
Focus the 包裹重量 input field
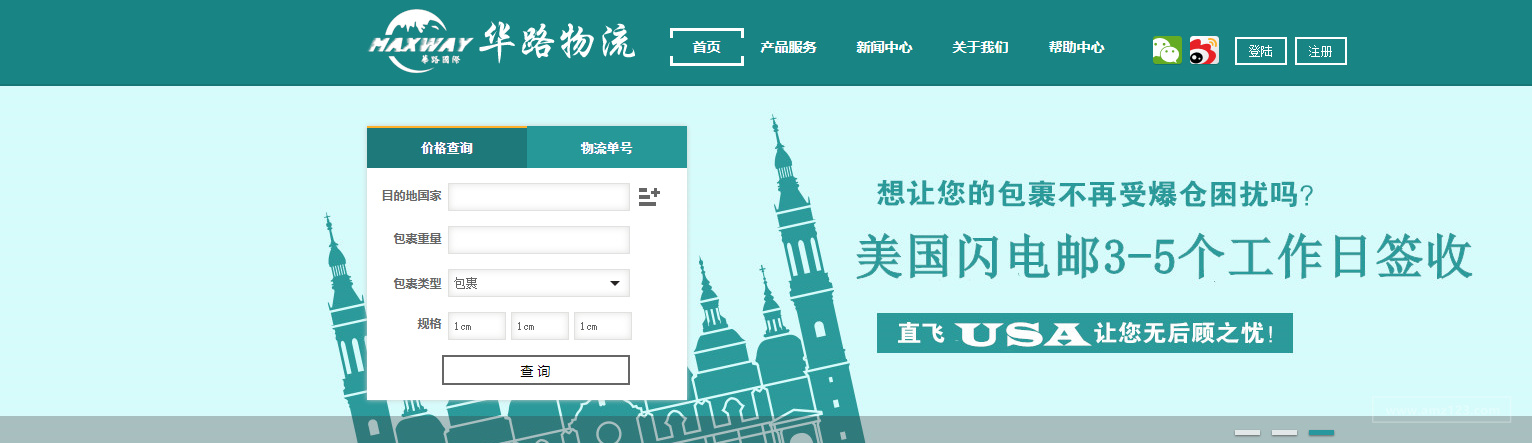coord(539,240)
